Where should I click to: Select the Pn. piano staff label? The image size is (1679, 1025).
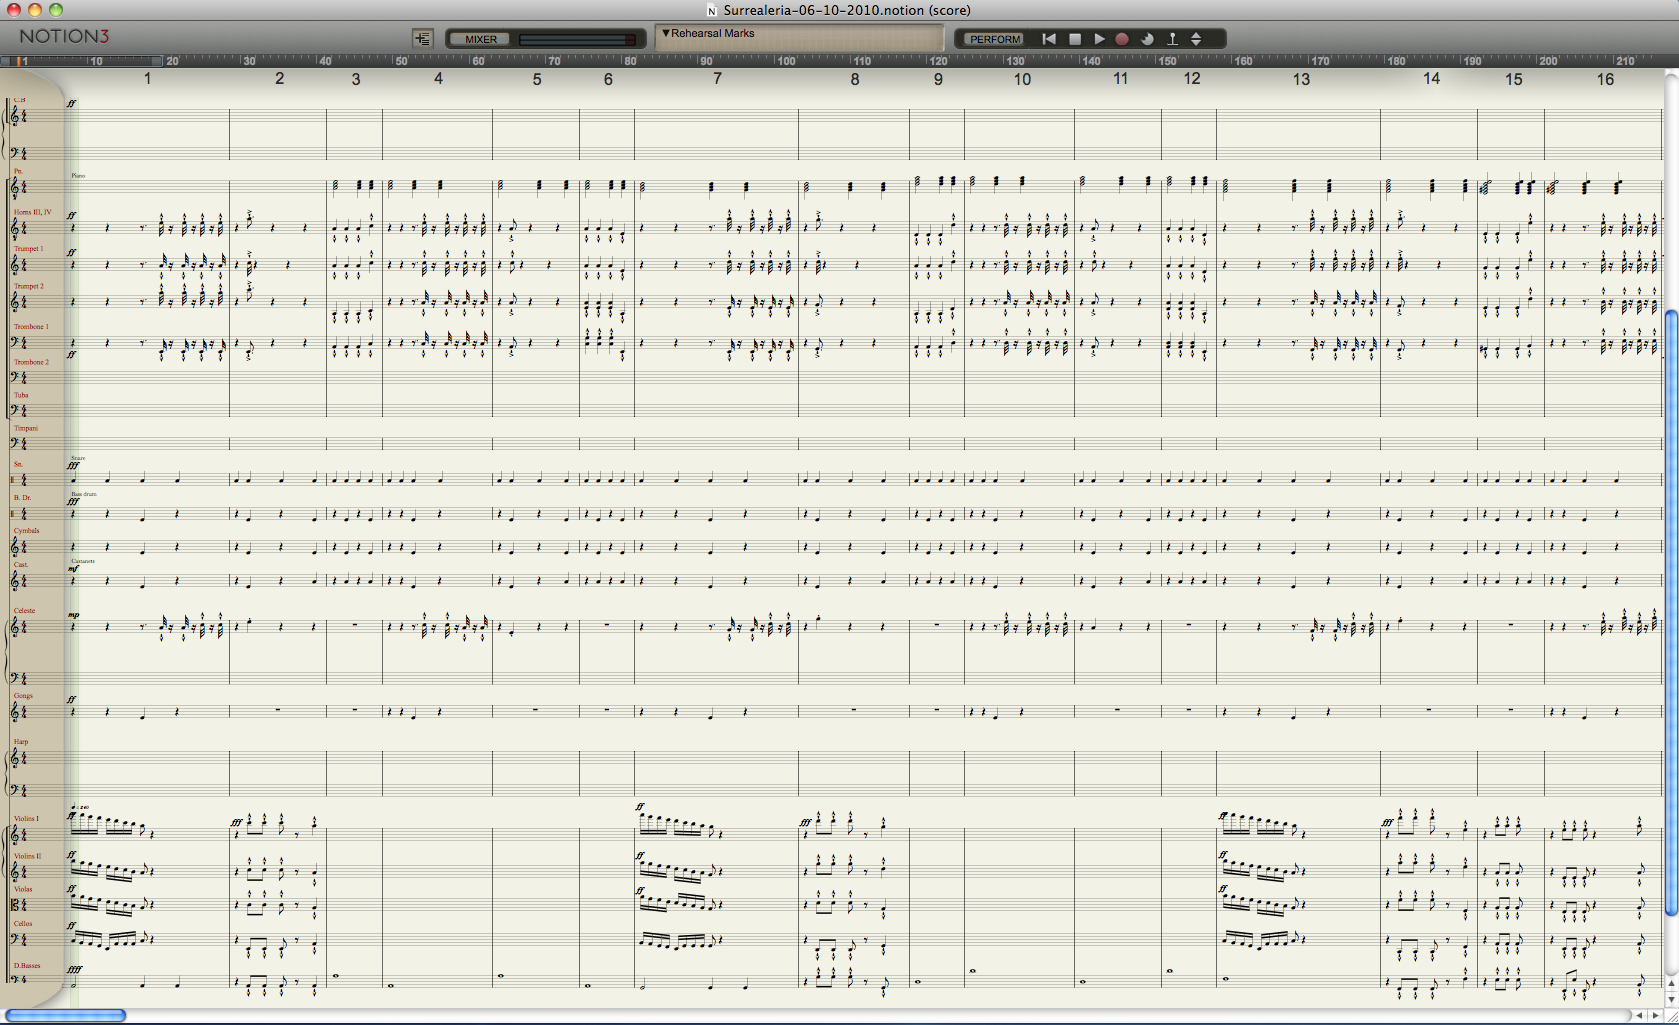[x=18, y=171]
